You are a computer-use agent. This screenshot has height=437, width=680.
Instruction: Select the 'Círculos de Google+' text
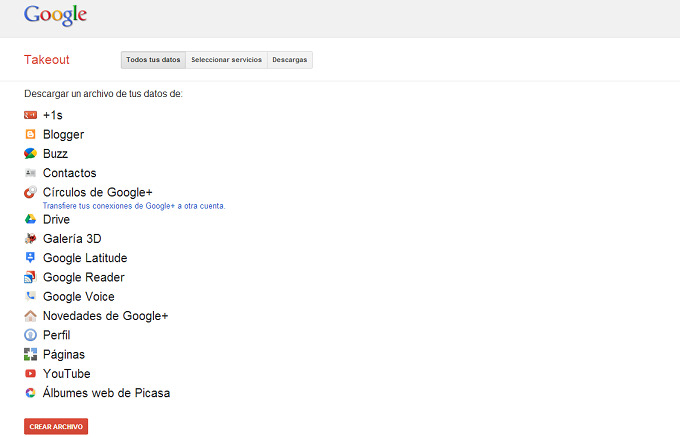[x=98, y=192]
